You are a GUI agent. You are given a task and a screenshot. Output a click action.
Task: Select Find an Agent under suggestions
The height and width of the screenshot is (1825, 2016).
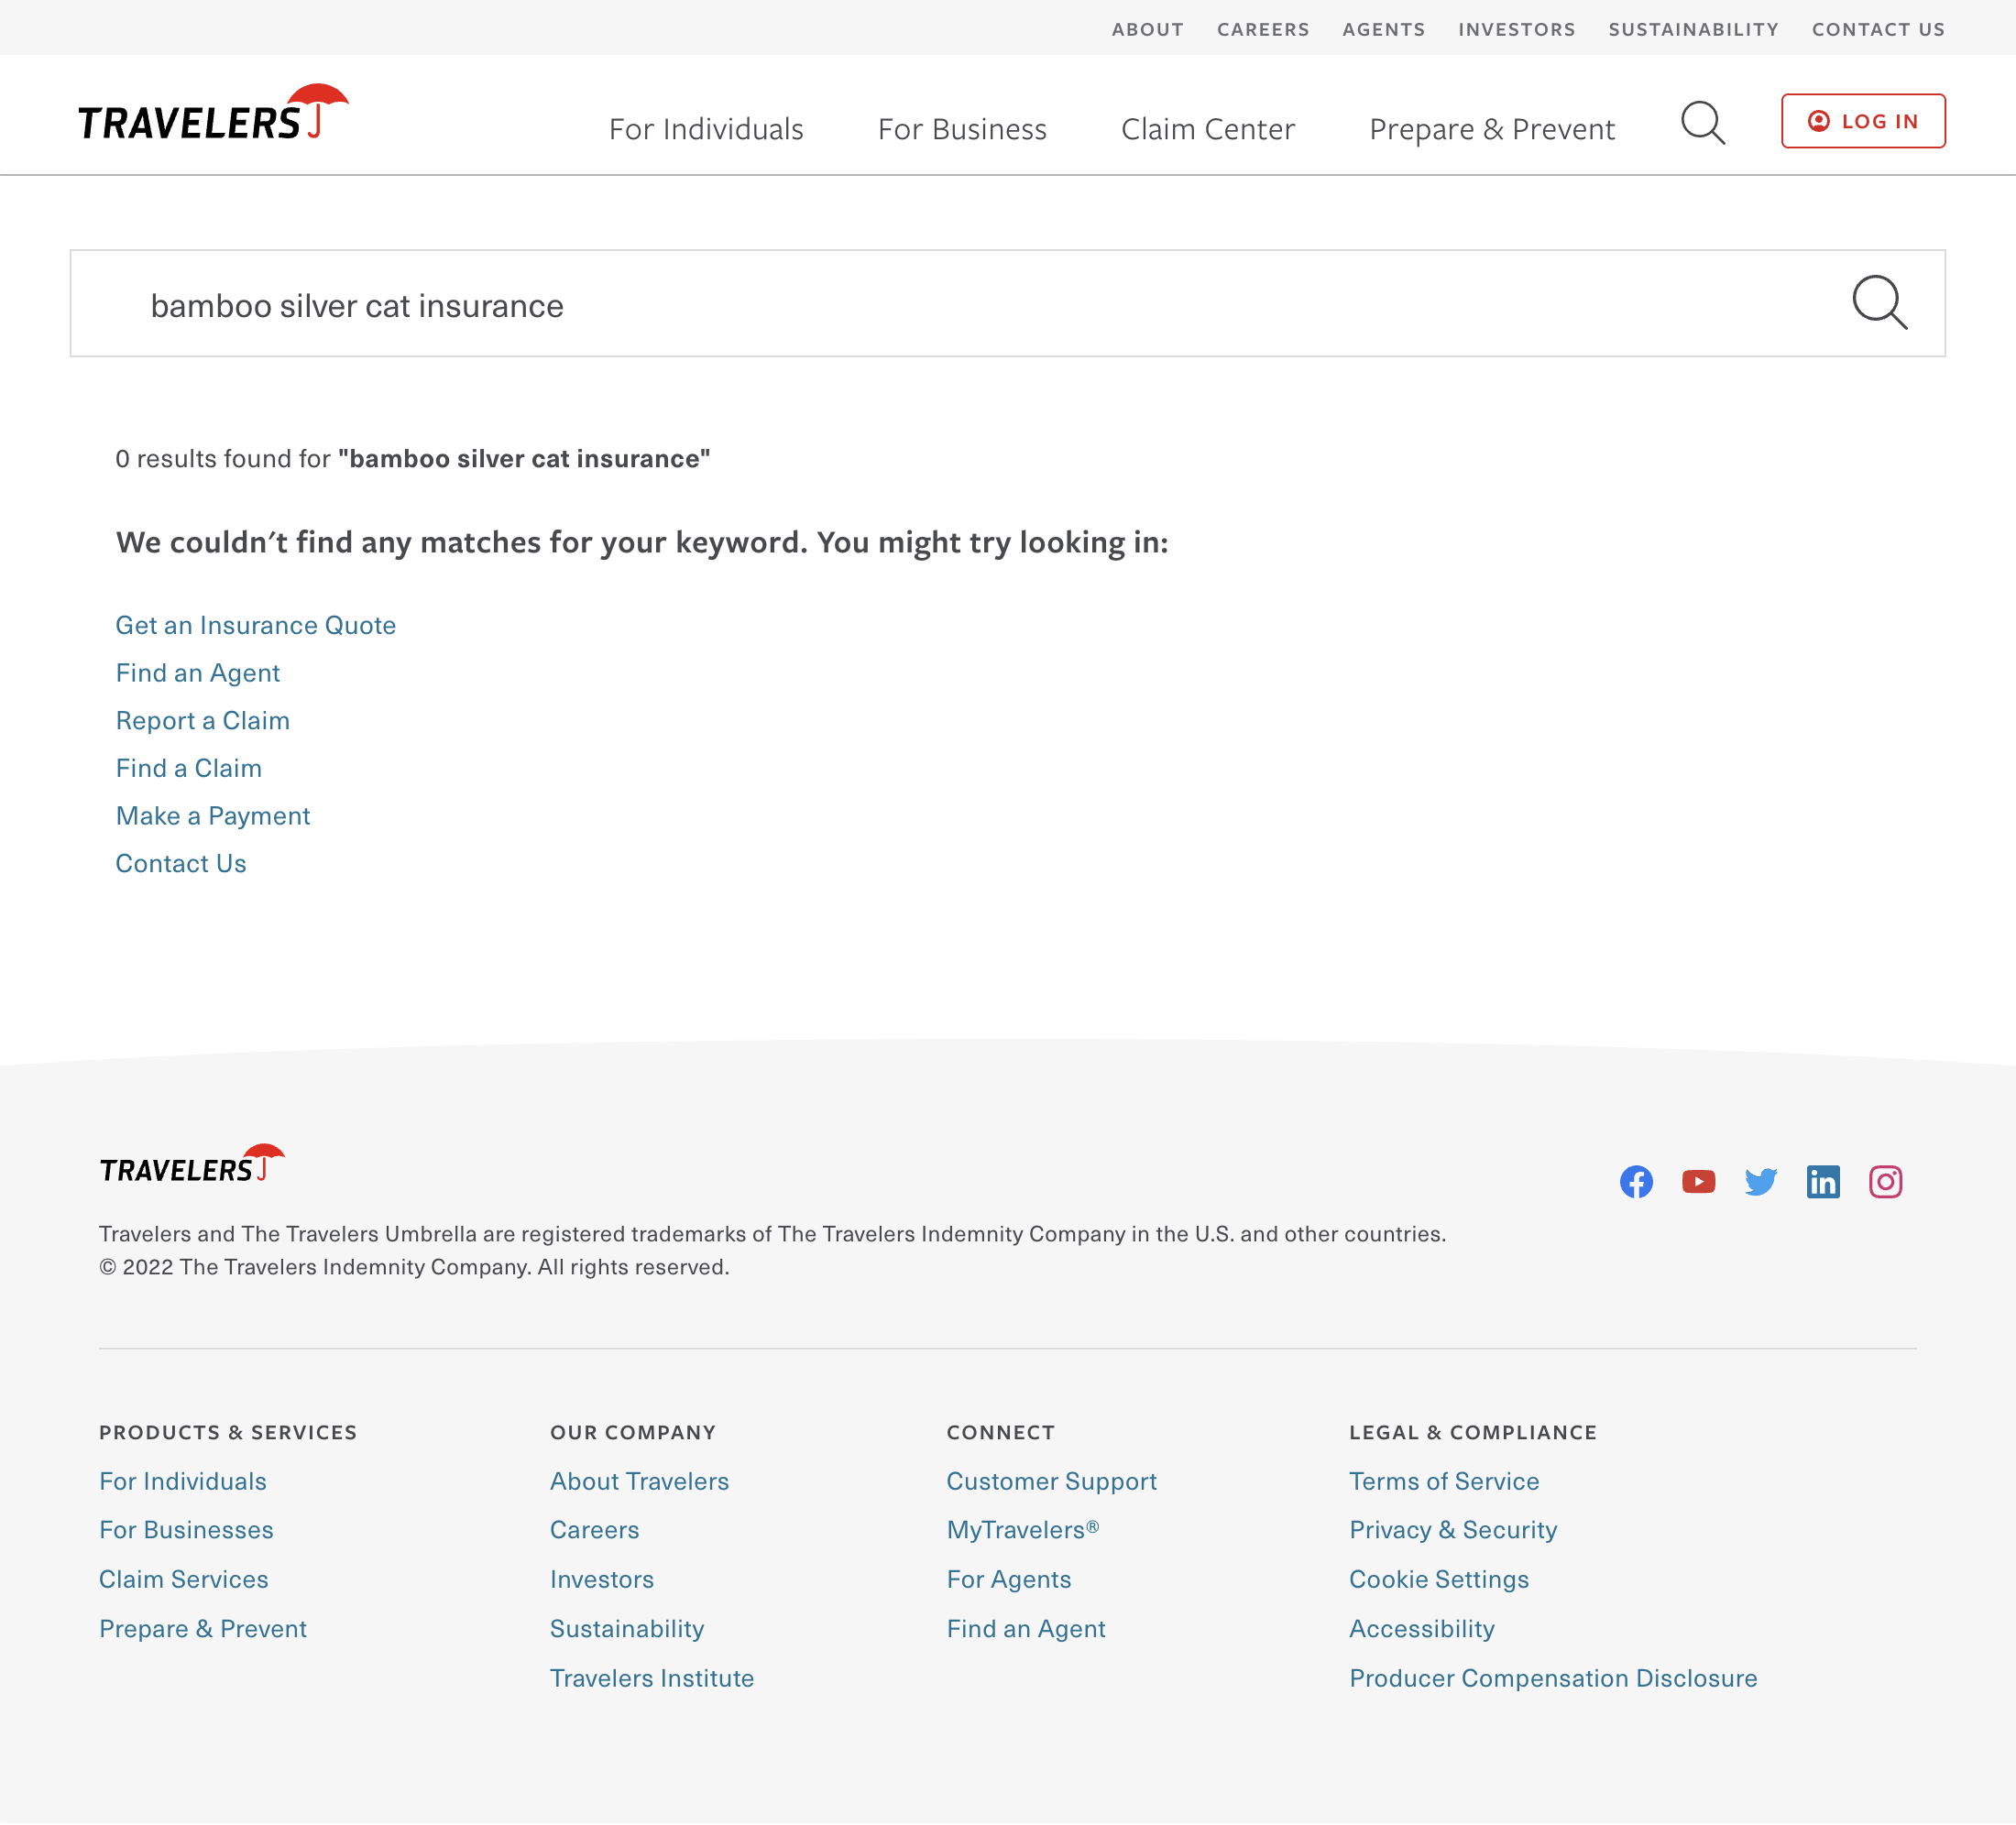point(197,672)
